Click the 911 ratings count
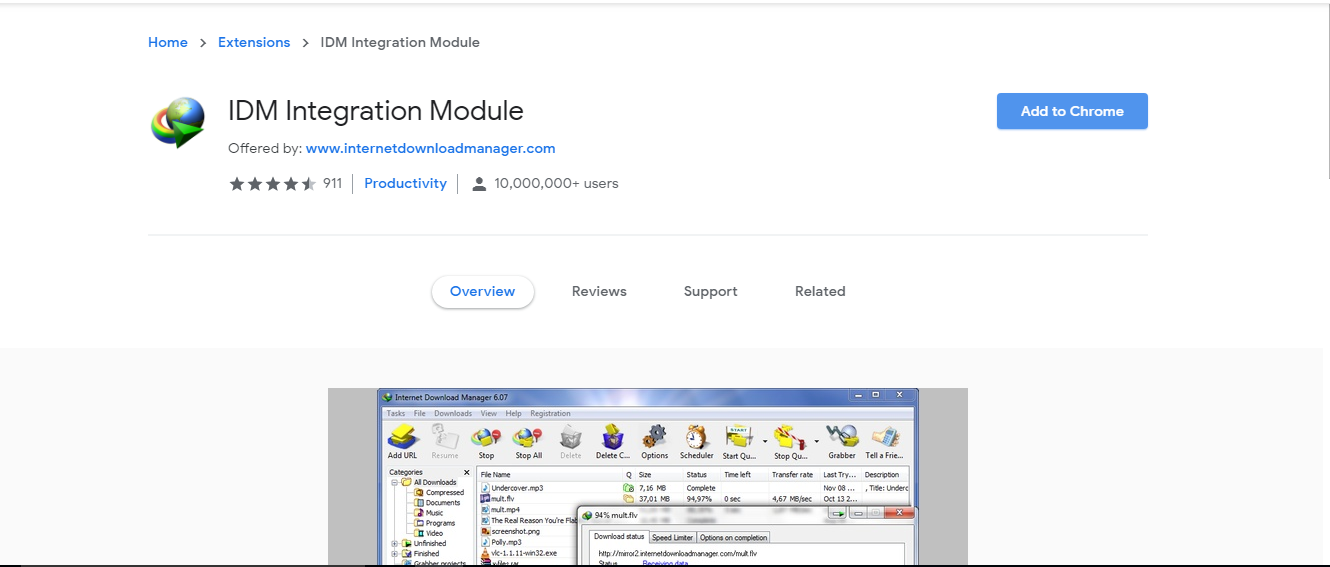The width and height of the screenshot is (1330, 567). (332, 184)
